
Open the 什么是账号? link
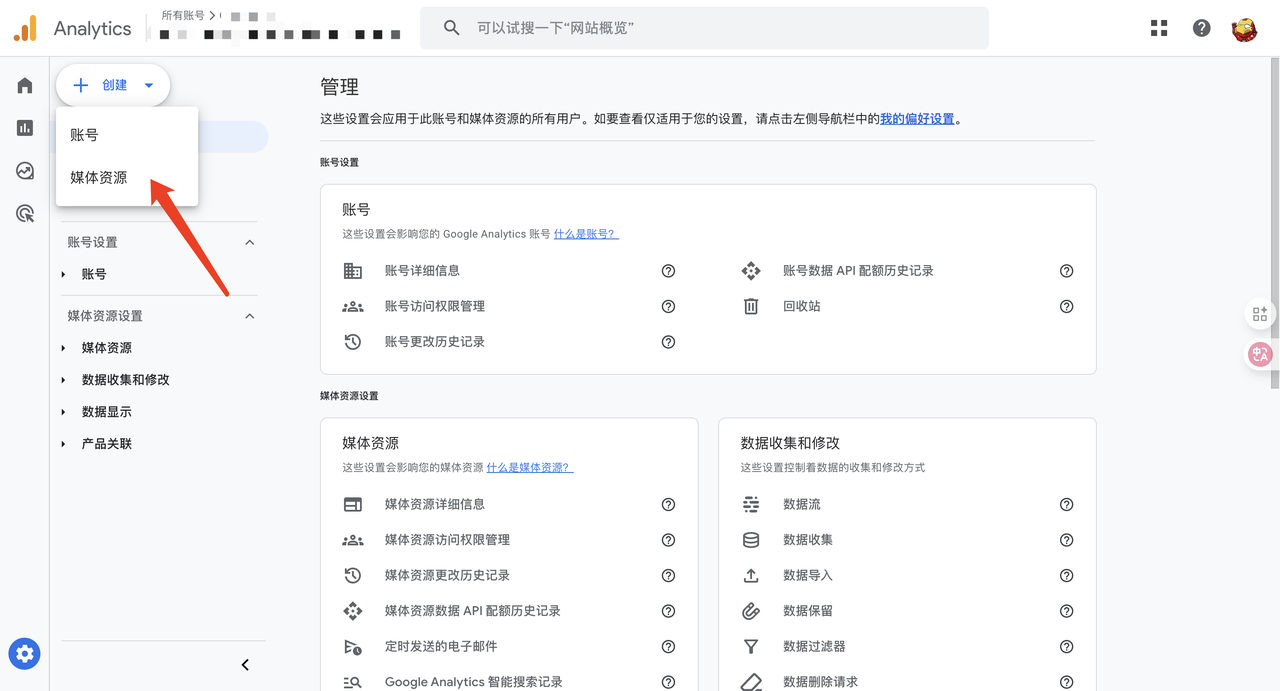click(x=586, y=234)
